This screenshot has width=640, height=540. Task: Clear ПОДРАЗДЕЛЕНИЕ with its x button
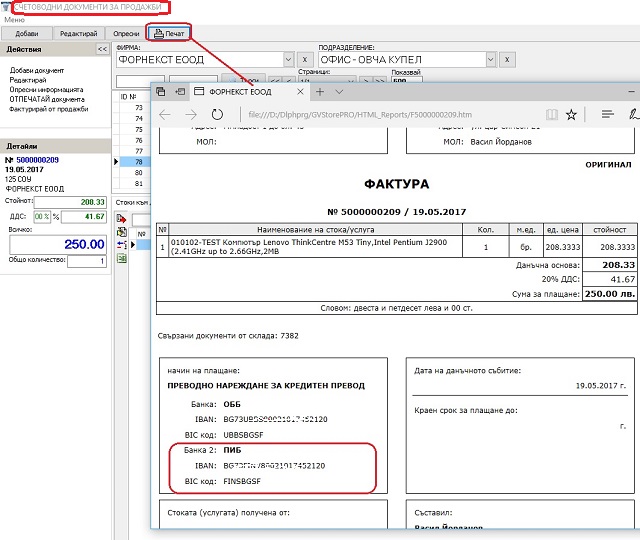tap(507, 60)
